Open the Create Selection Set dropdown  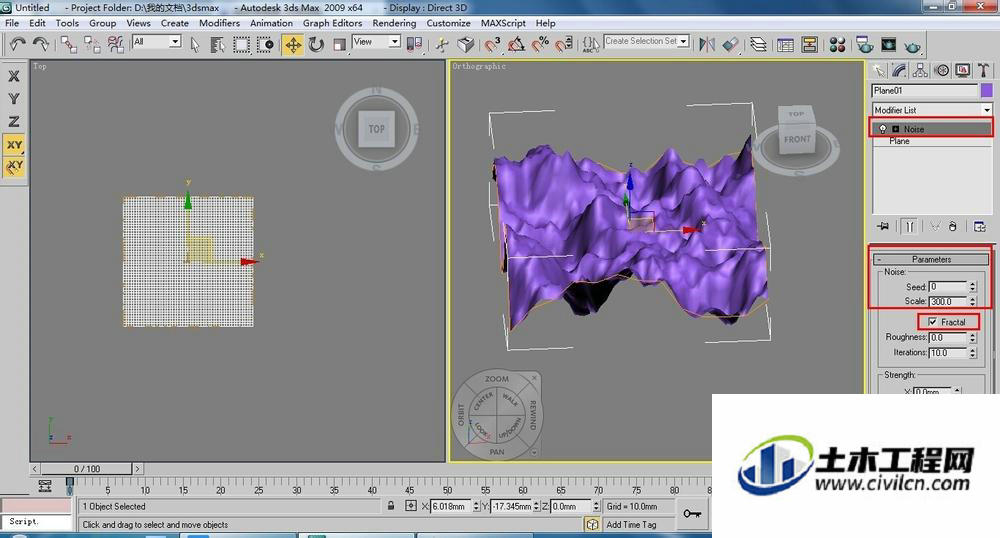[646, 41]
